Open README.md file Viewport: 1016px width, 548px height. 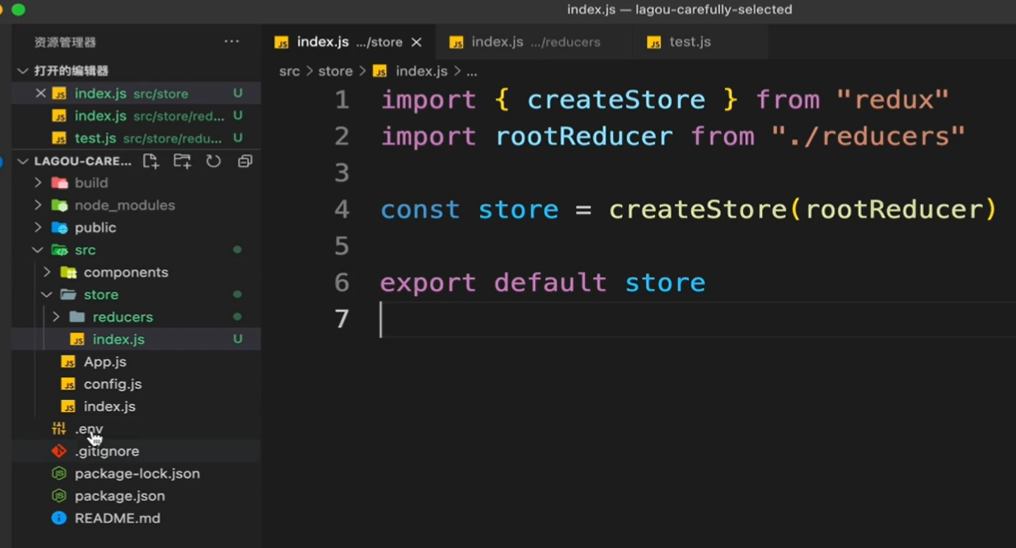click(137, 518)
